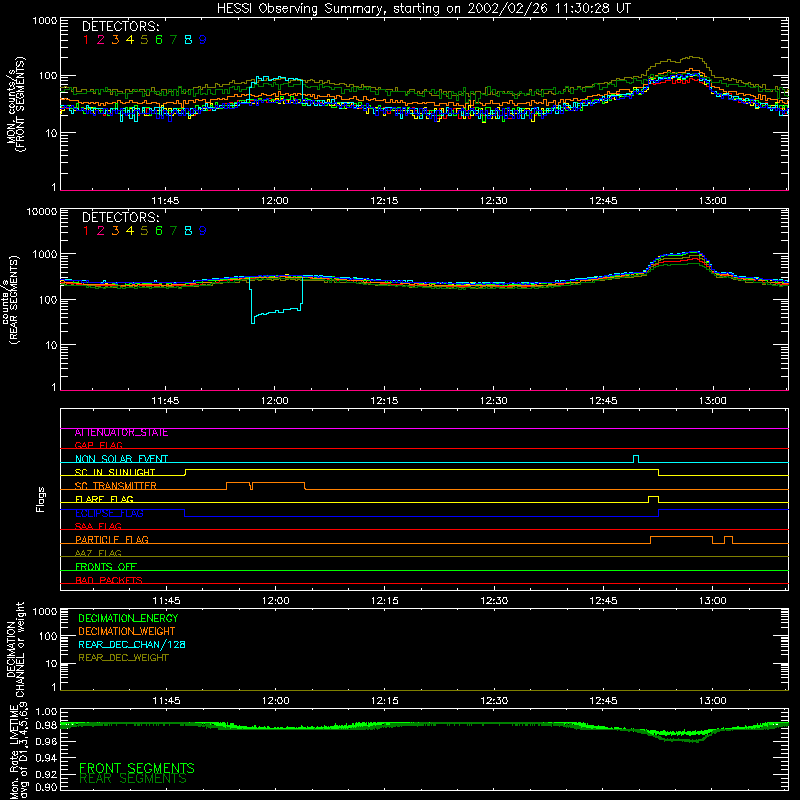Click the rear segments counts/s axis title
Screen dimensions: 800x800
coord(11,300)
